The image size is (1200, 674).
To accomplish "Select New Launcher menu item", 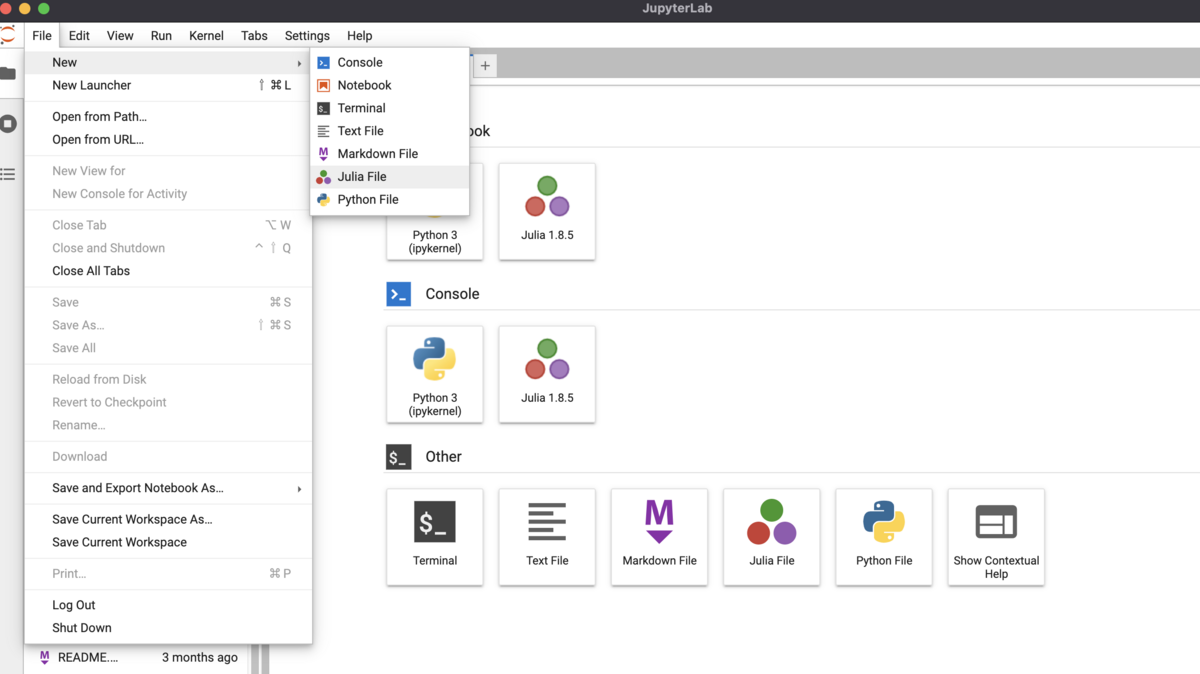I will [x=168, y=85].
